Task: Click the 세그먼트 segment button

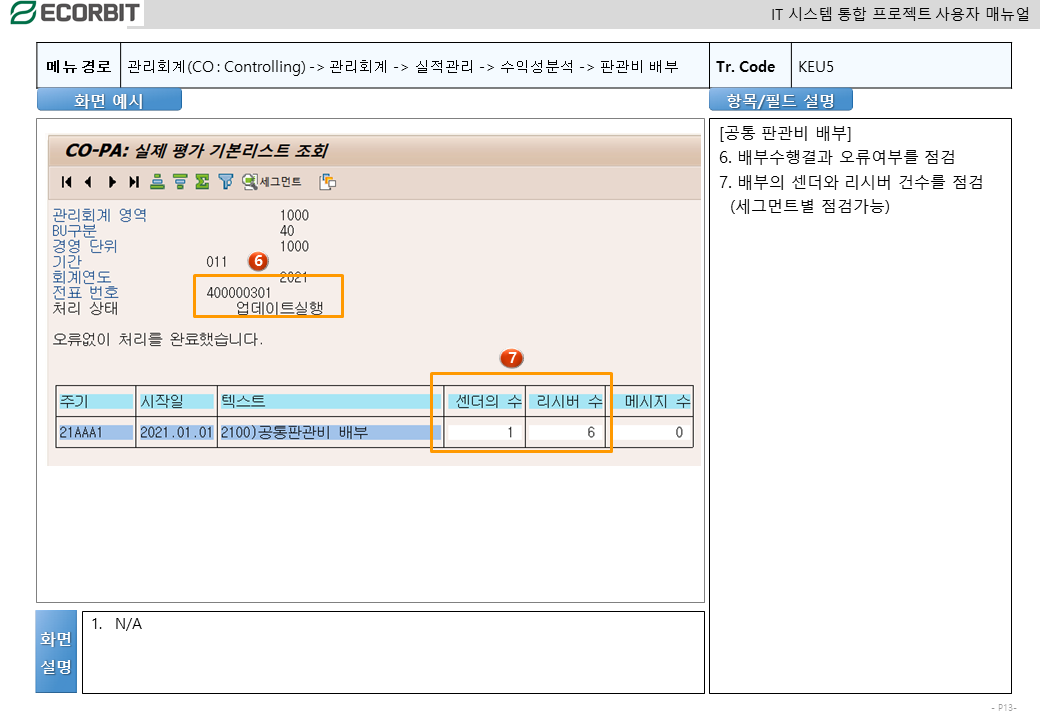Action: tap(272, 182)
